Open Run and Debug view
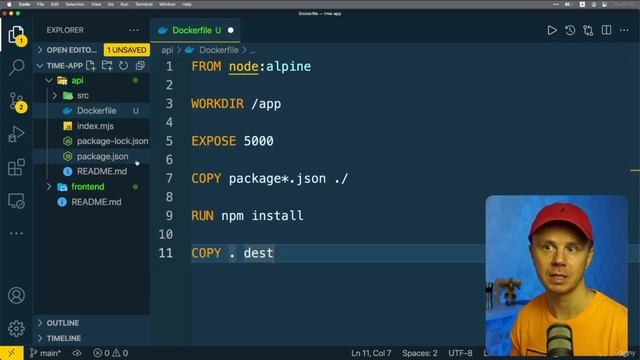 [16, 134]
